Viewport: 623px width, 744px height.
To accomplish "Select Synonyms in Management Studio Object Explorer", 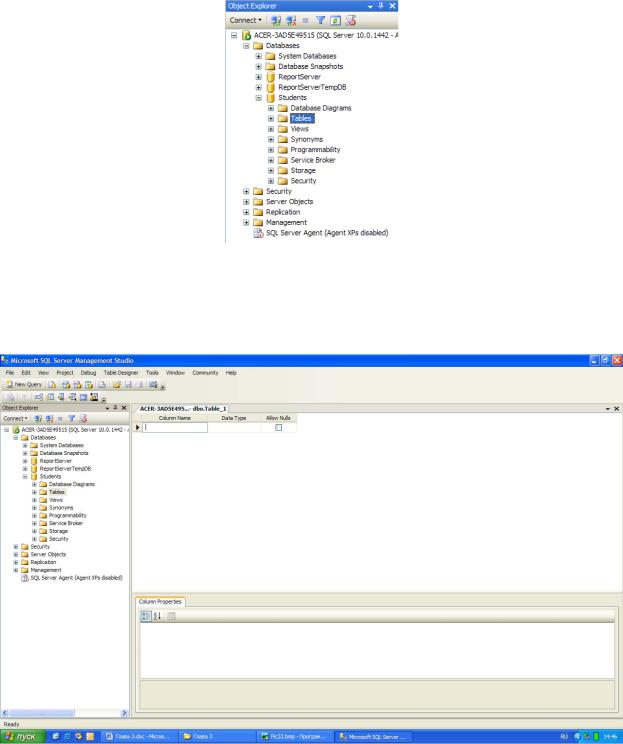I will tap(61, 508).
